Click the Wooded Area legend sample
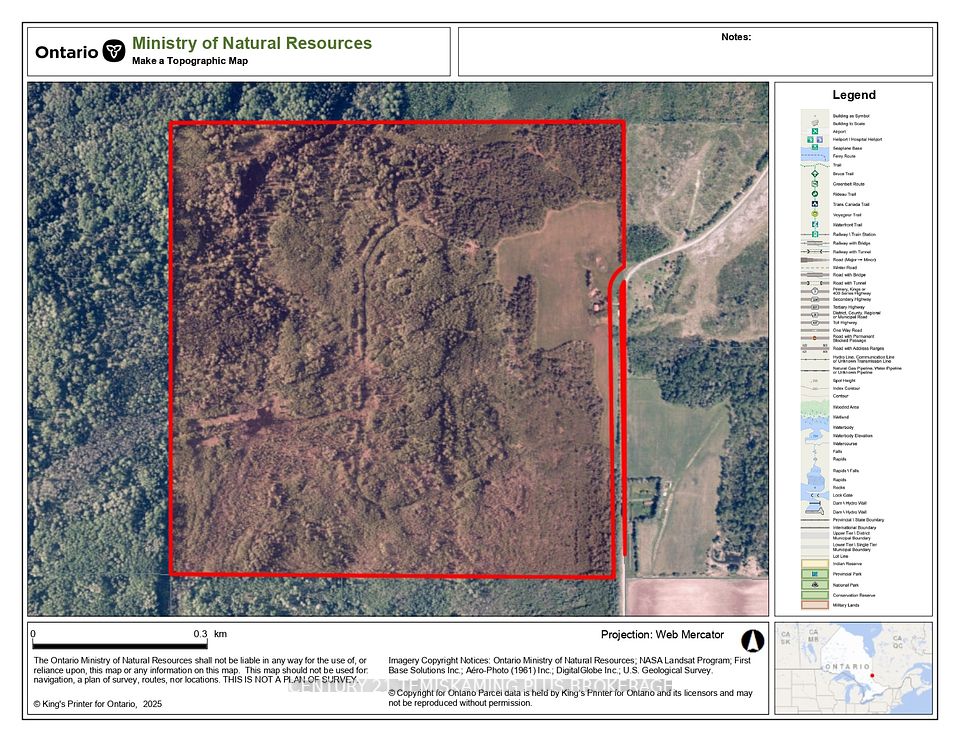The height and width of the screenshot is (742, 960). point(815,407)
